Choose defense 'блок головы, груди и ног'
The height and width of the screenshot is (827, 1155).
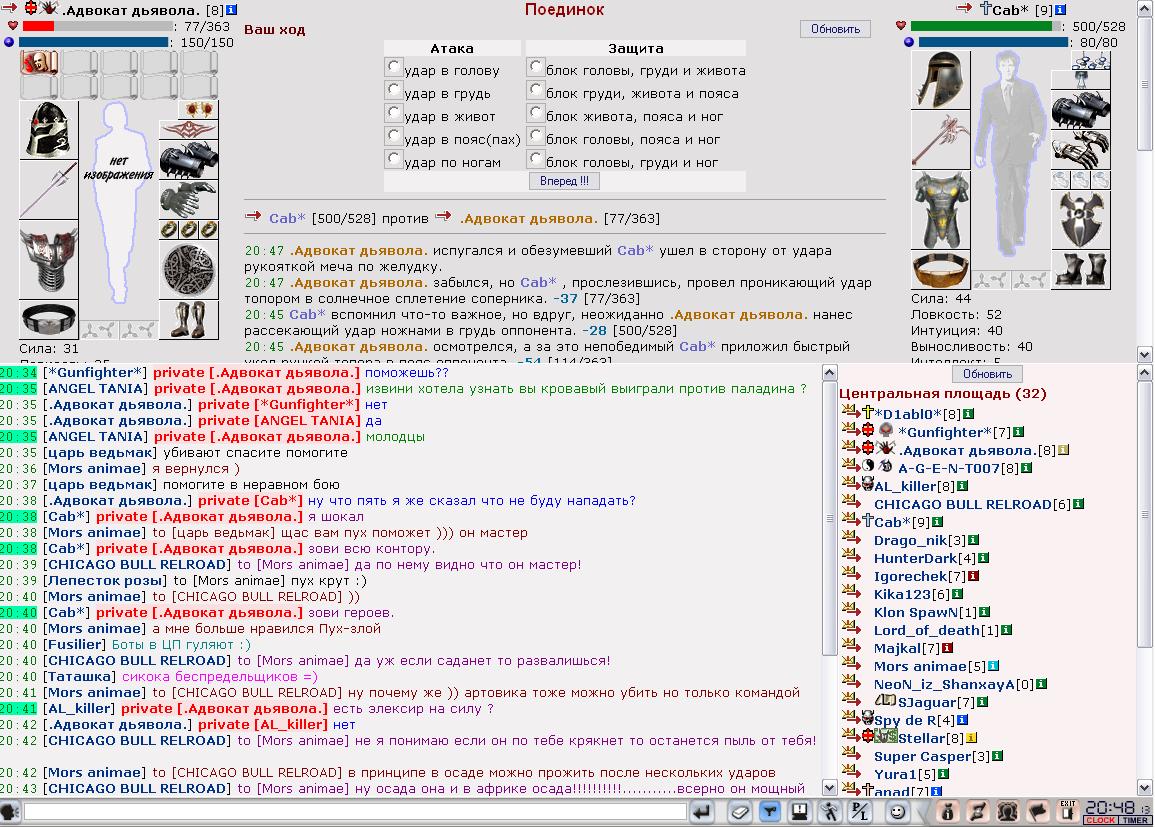(x=536, y=159)
